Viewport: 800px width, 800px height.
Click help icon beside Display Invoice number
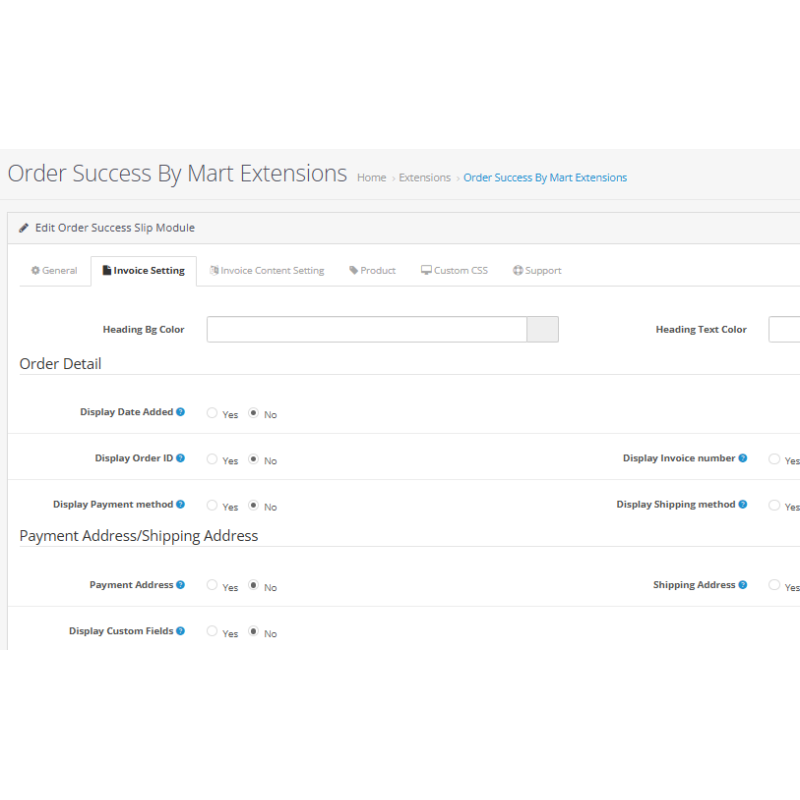click(742, 458)
